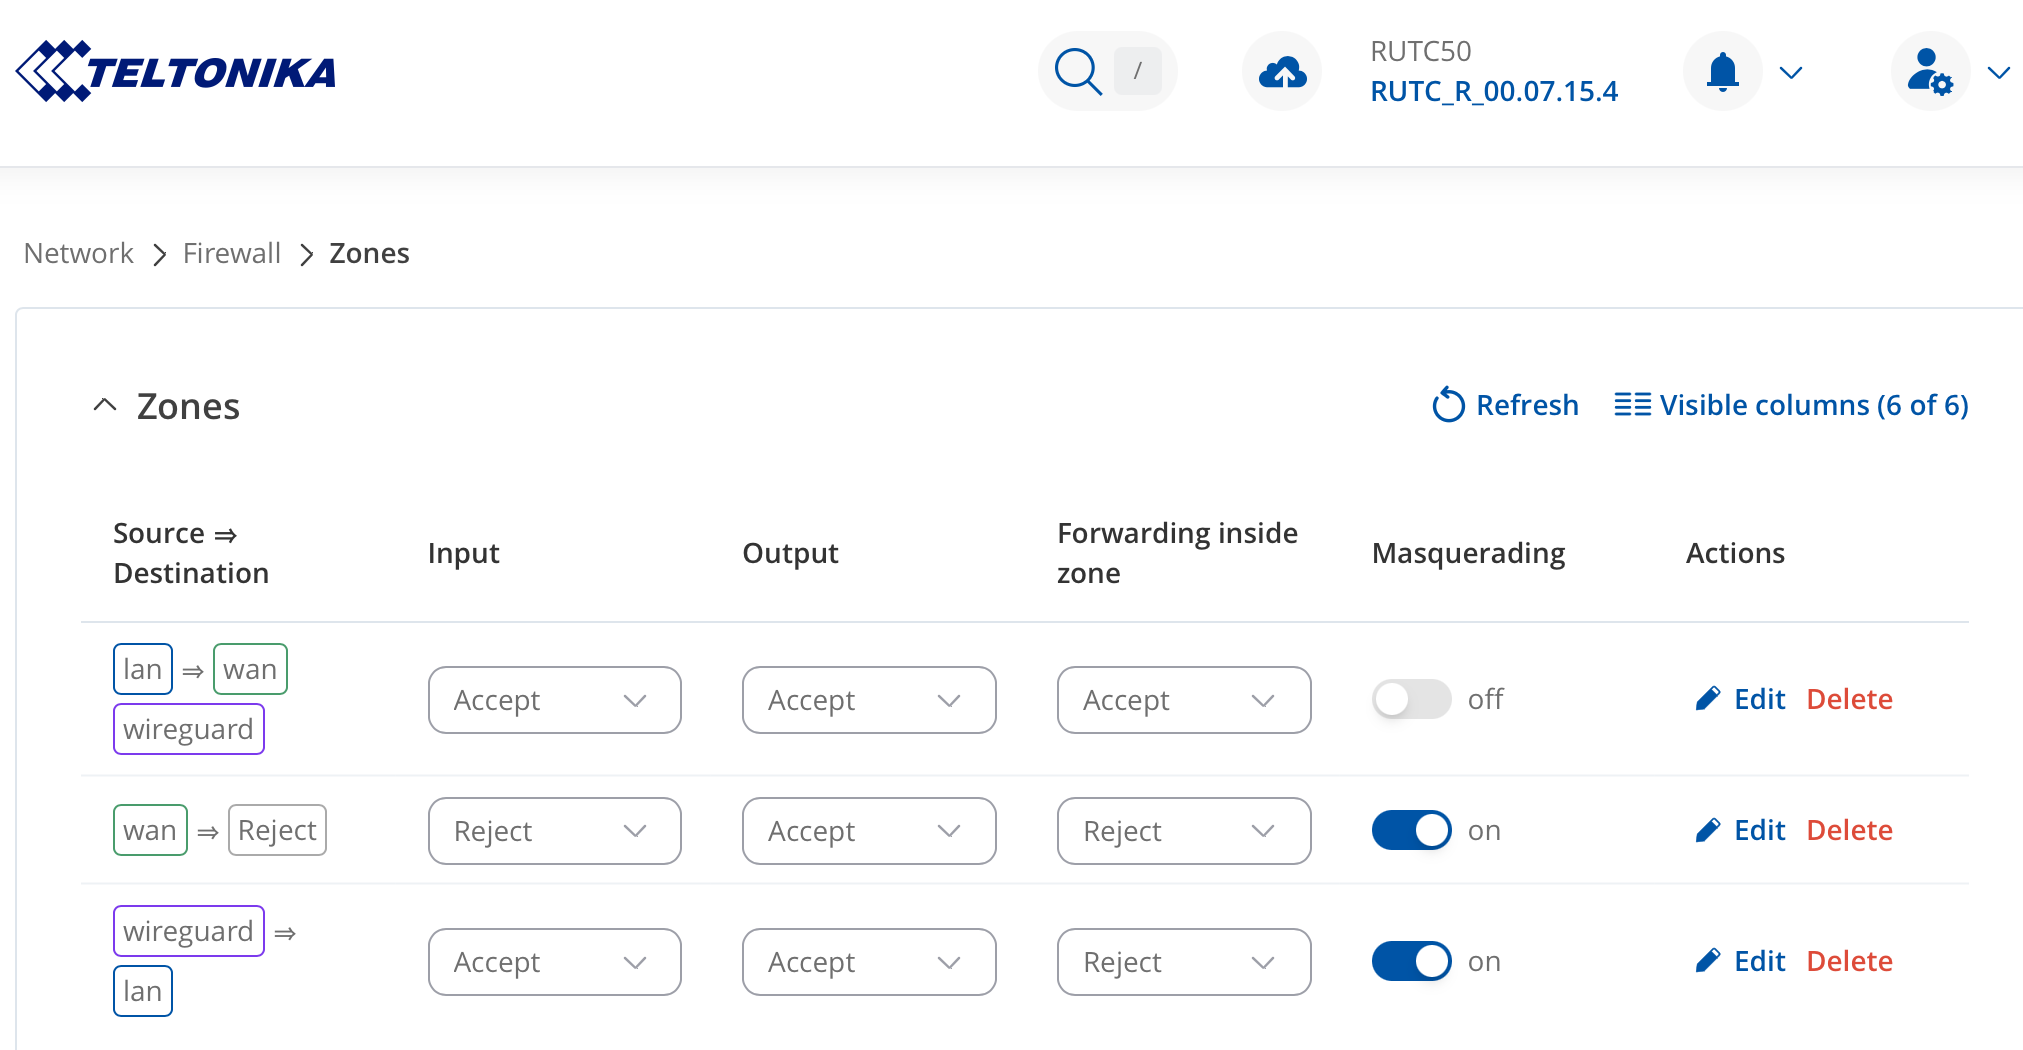Click the lan destination tag in third row
This screenshot has width=2023, height=1050.
click(143, 991)
